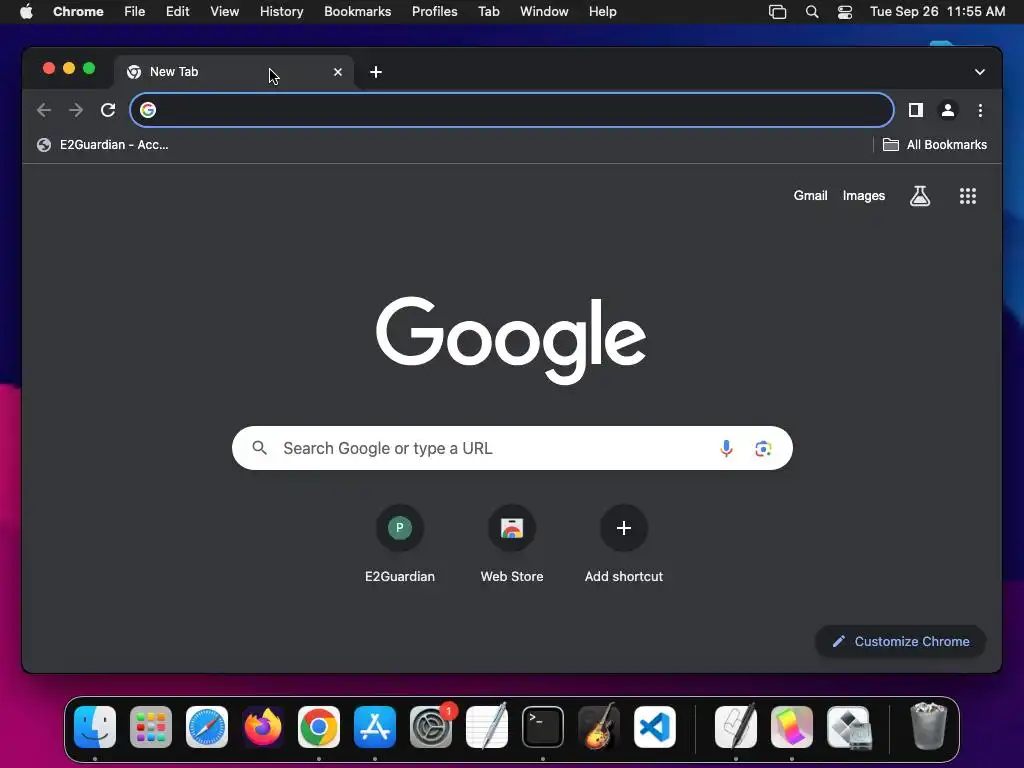
Task: Click the Chrome back arrow button
Action: (x=44, y=110)
